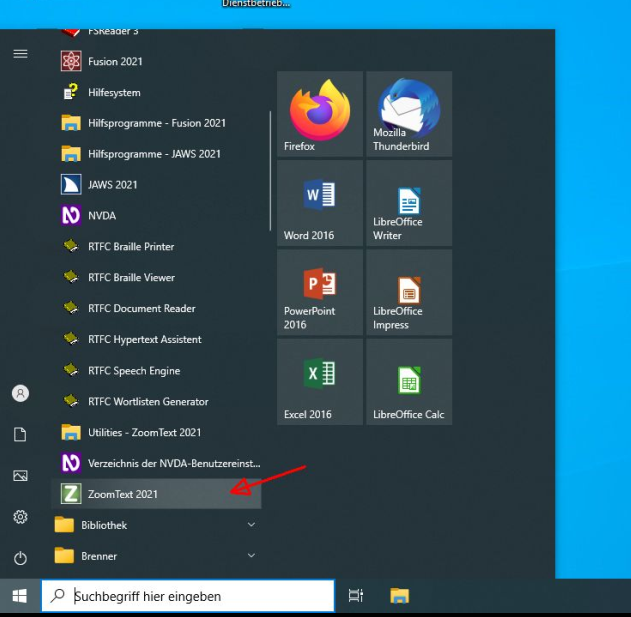
Task: Launch the Excel 2016 tile
Action: click(320, 382)
